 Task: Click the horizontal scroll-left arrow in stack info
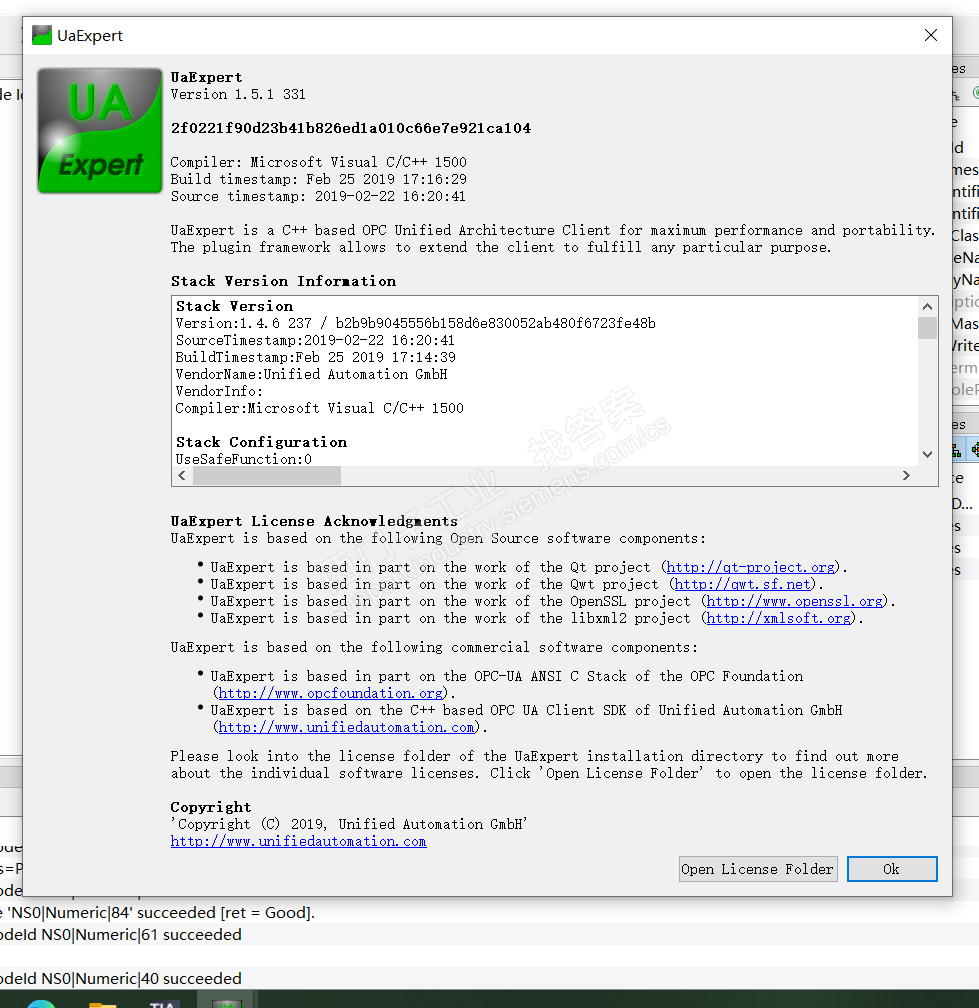(x=182, y=475)
